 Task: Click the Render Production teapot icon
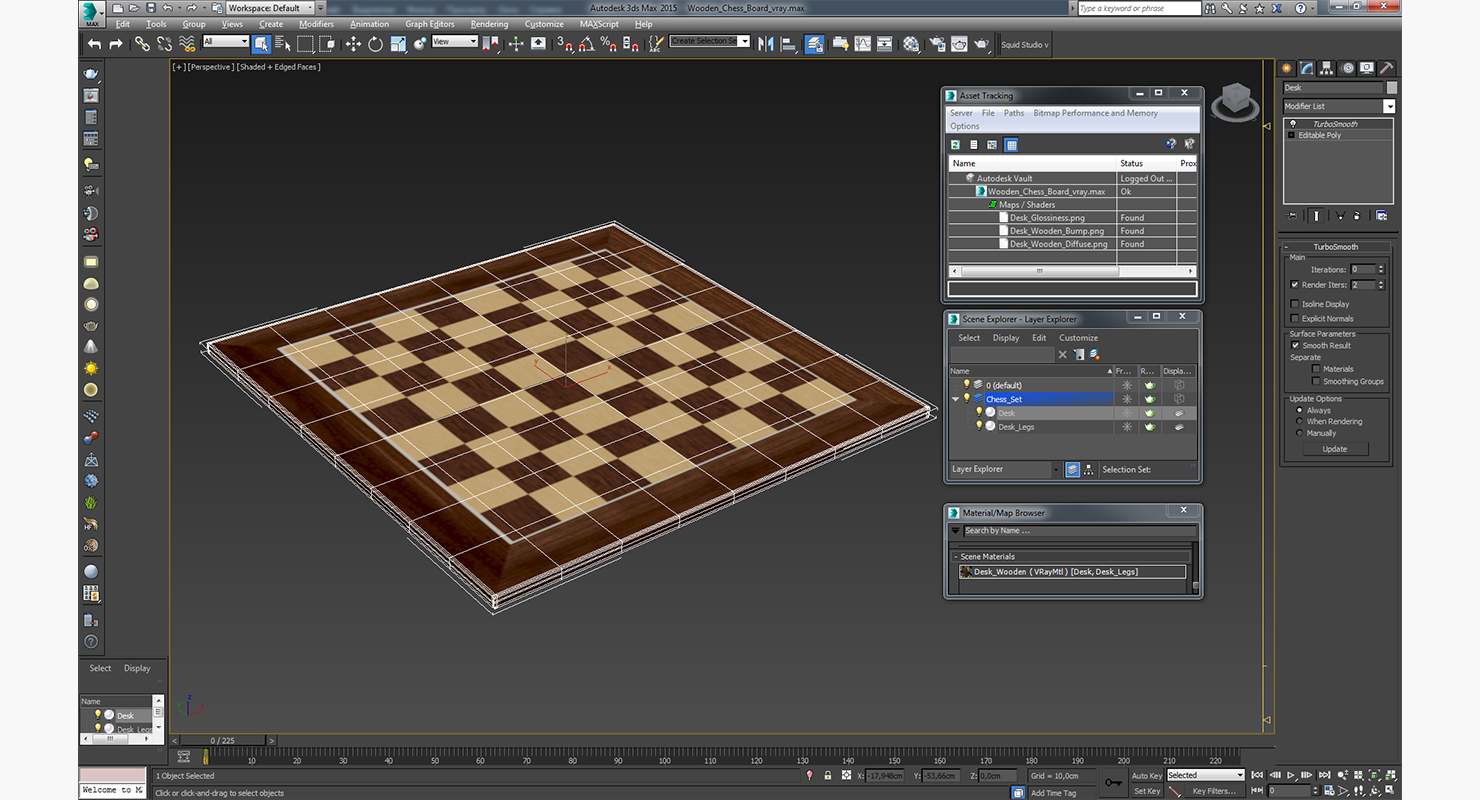click(x=982, y=44)
